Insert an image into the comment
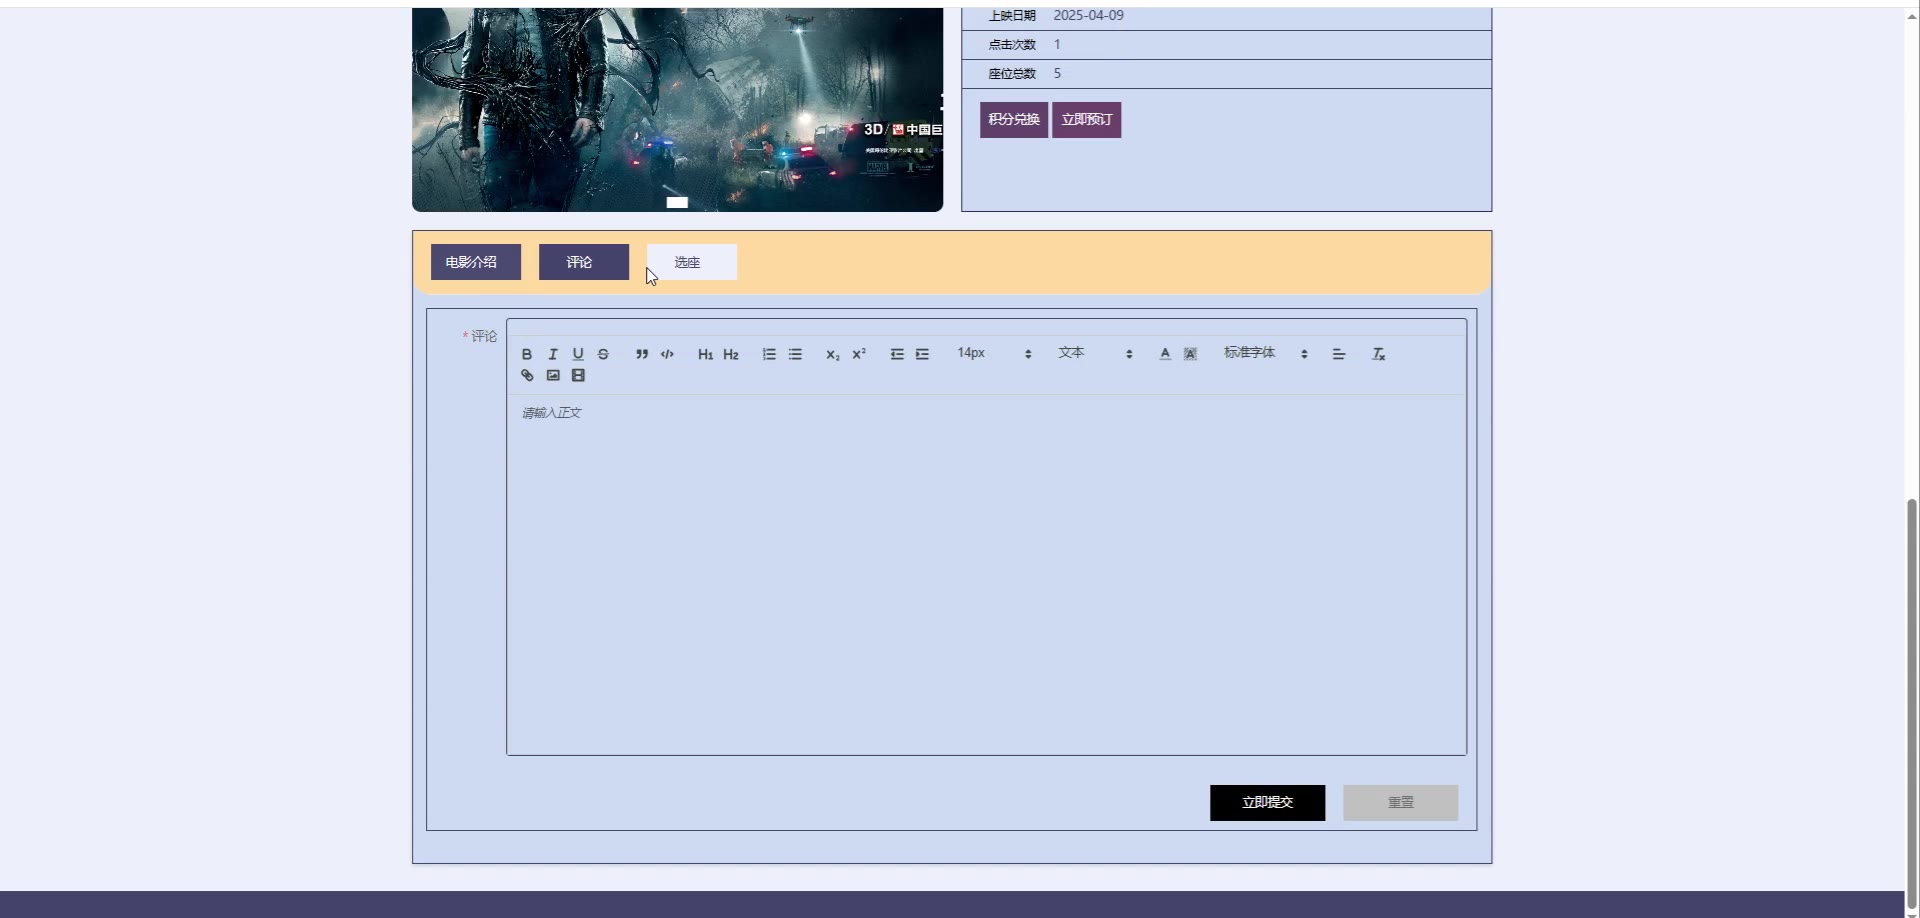The width and height of the screenshot is (1920, 918). click(553, 376)
